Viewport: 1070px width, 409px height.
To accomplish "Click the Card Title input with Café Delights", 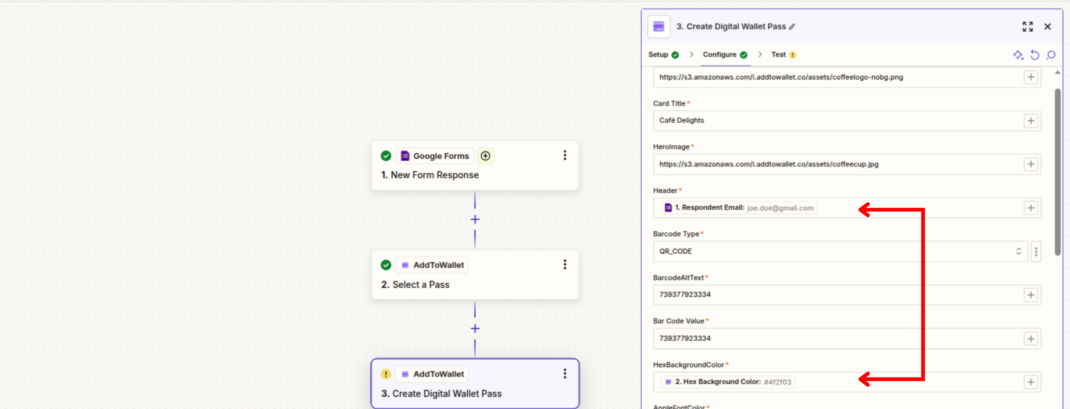I will pos(847,120).
